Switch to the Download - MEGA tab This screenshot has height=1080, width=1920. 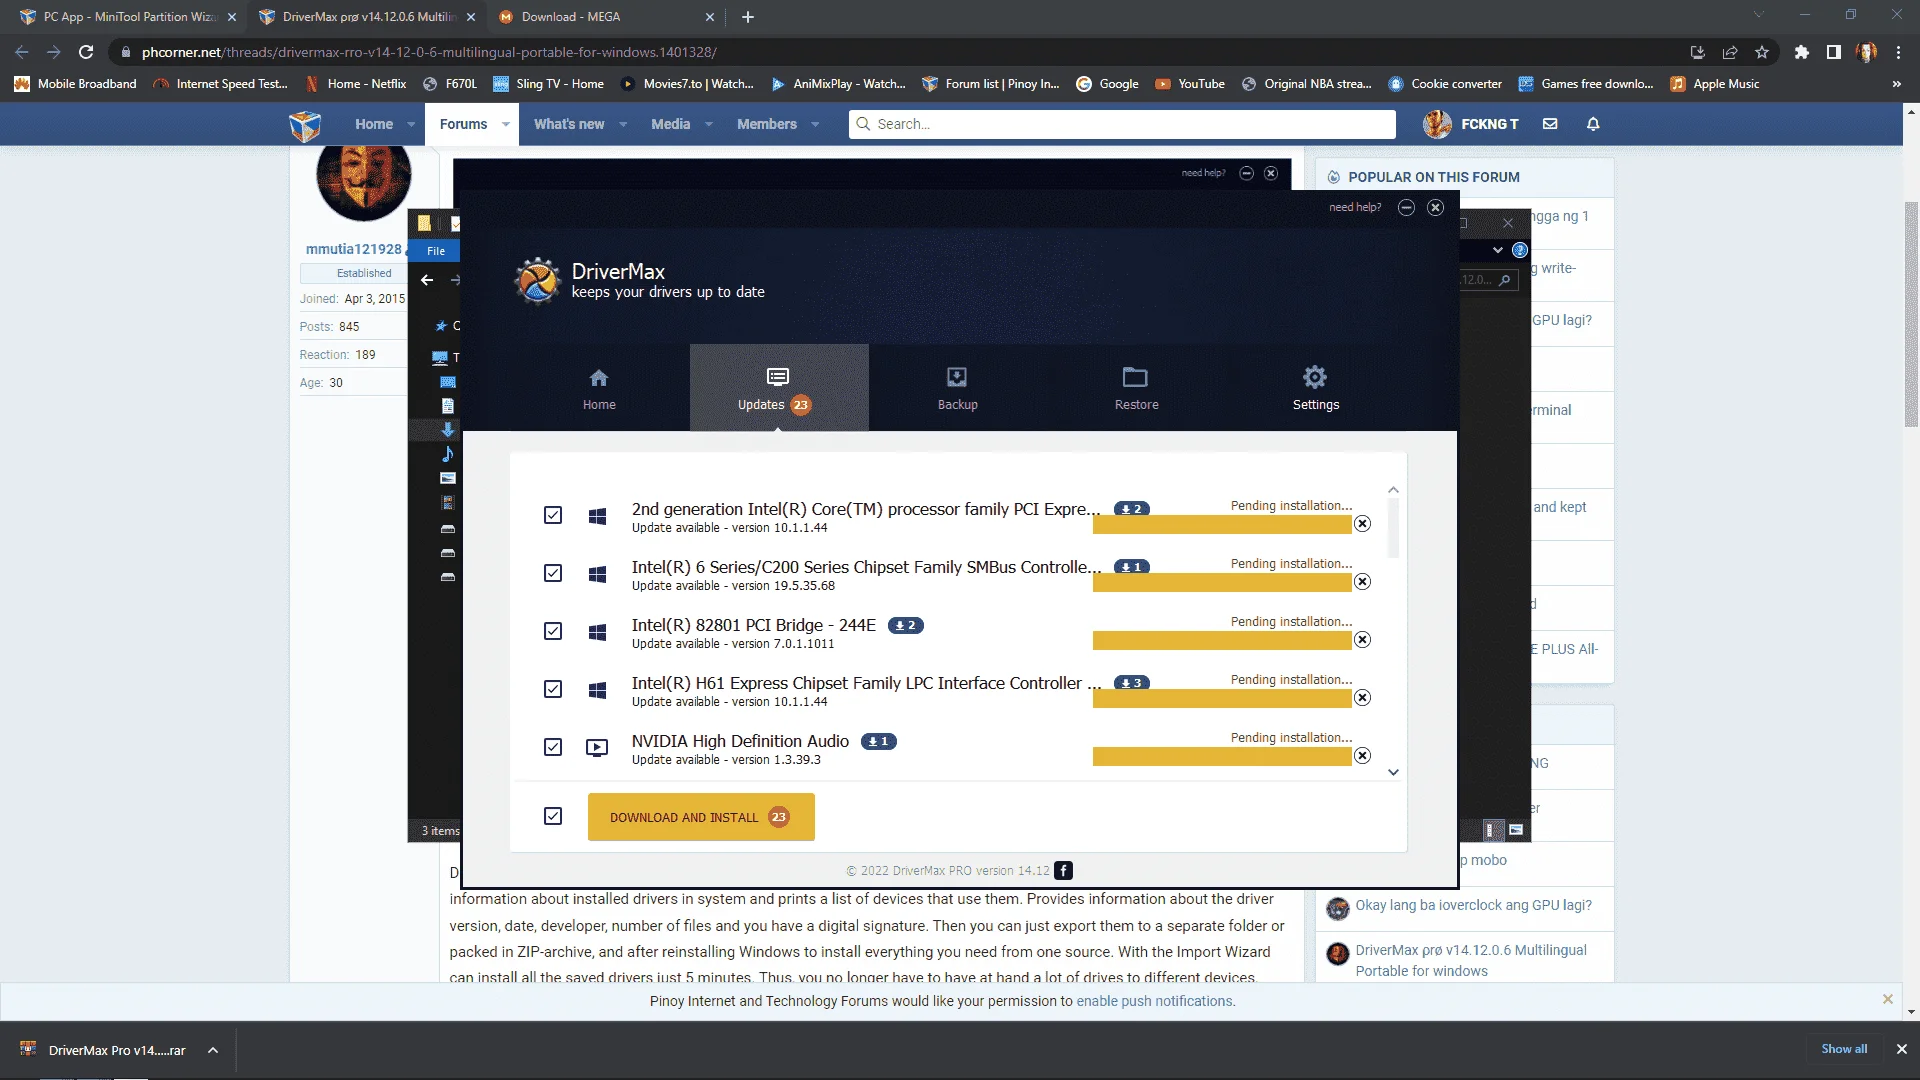point(605,17)
